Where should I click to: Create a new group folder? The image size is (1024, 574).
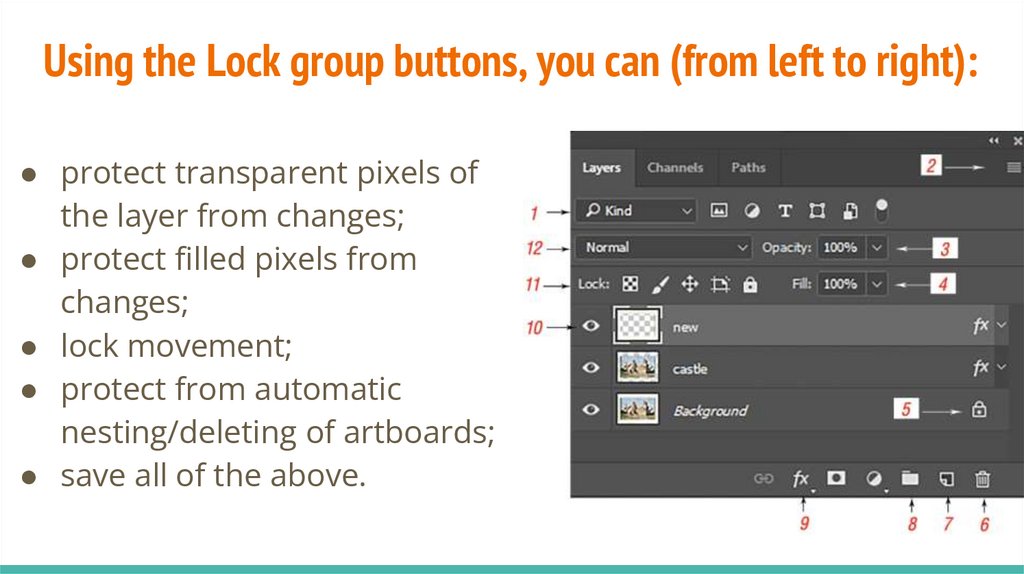coord(910,478)
